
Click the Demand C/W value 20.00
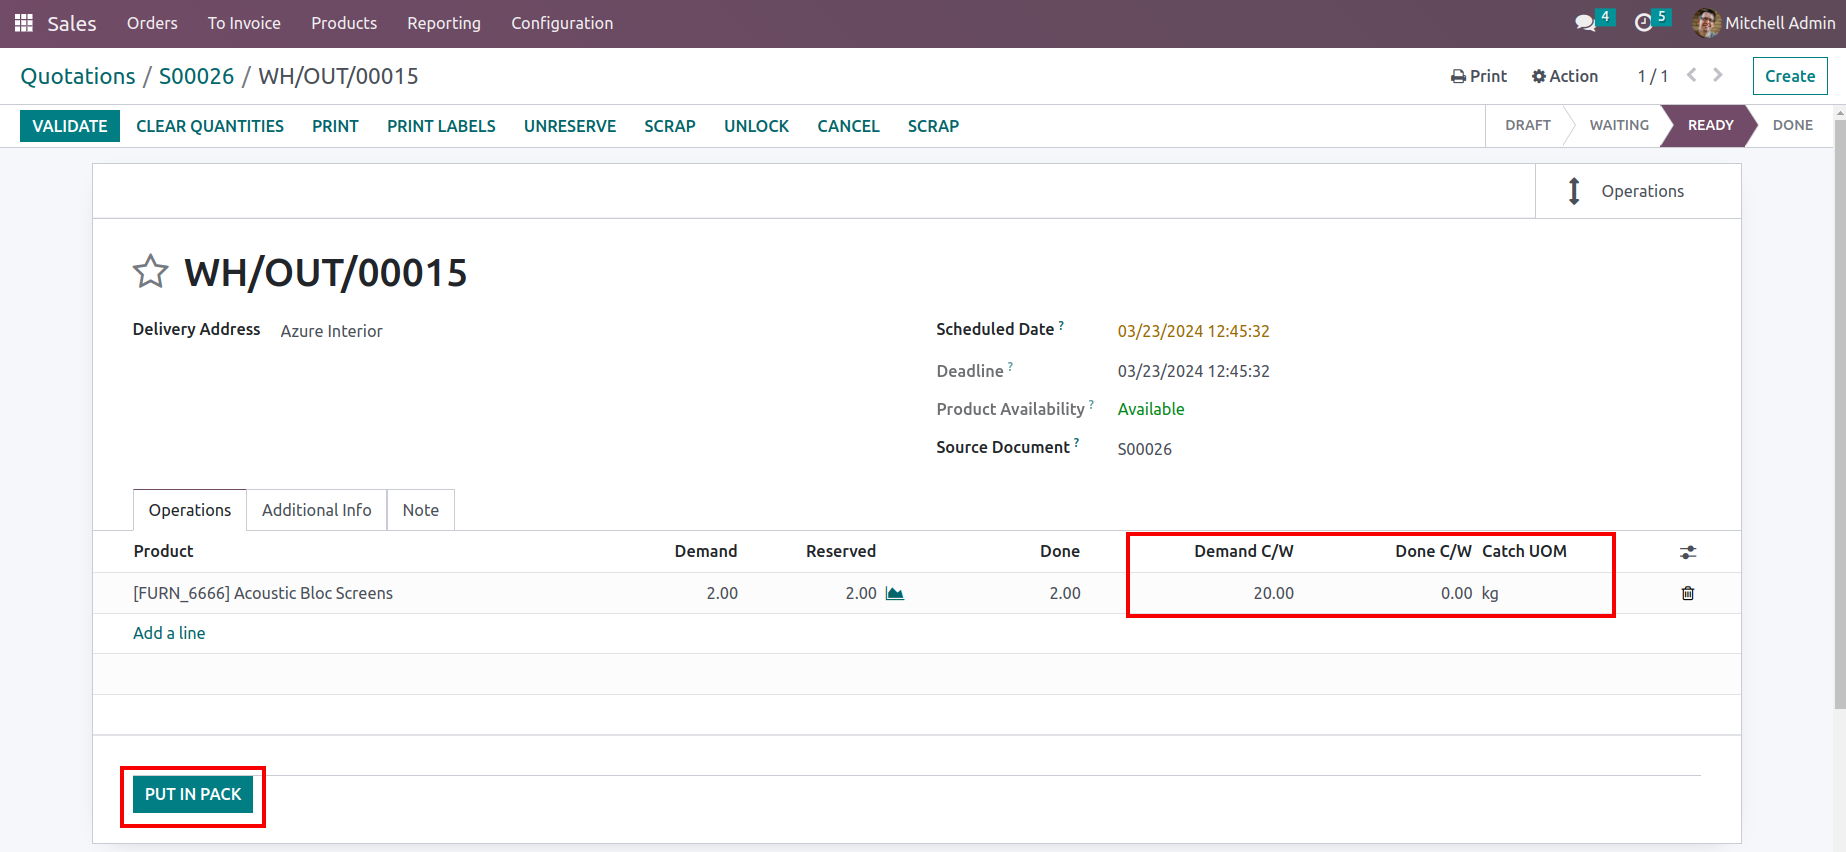1273,593
